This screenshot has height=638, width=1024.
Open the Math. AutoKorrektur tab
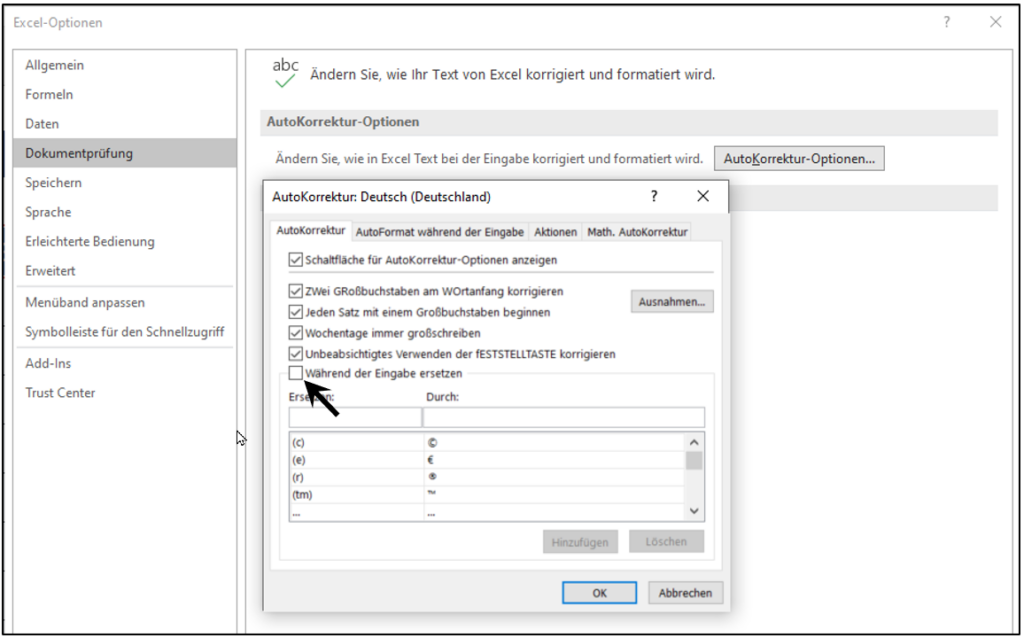point(637,232)
